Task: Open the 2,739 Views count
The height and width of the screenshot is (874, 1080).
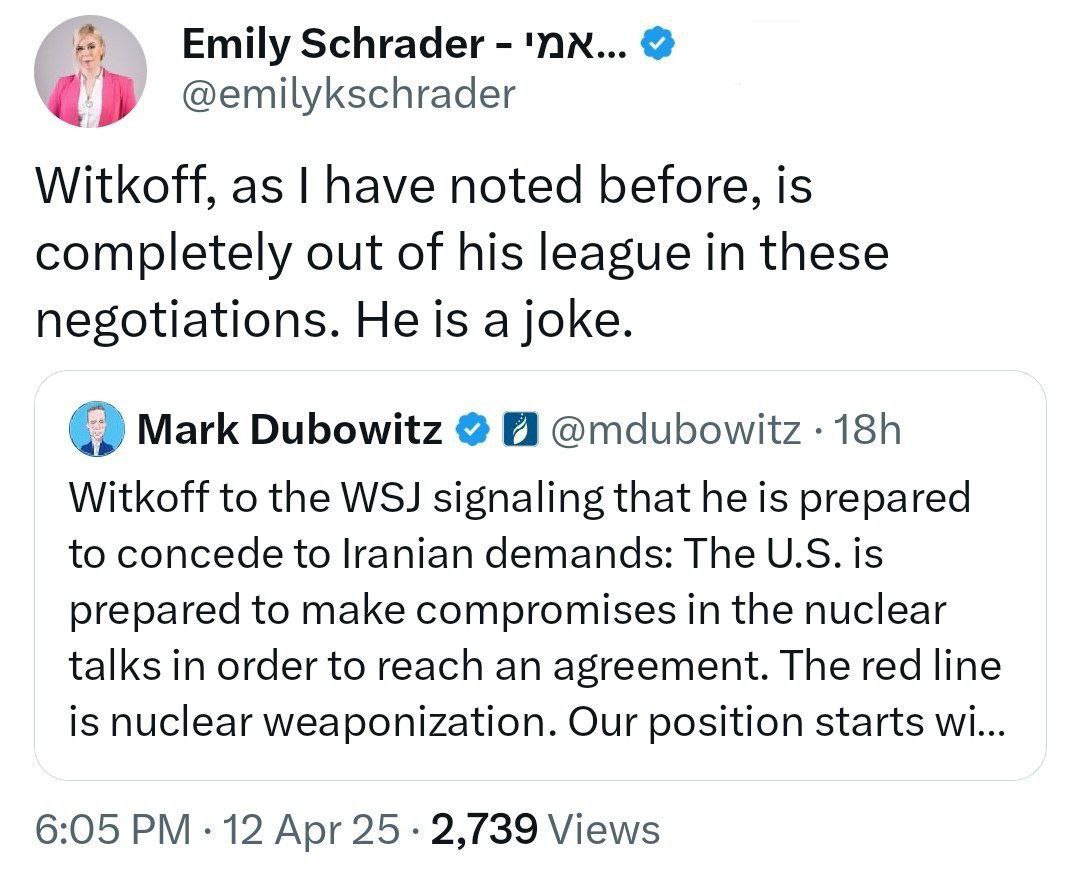Action: pos(545,829)
